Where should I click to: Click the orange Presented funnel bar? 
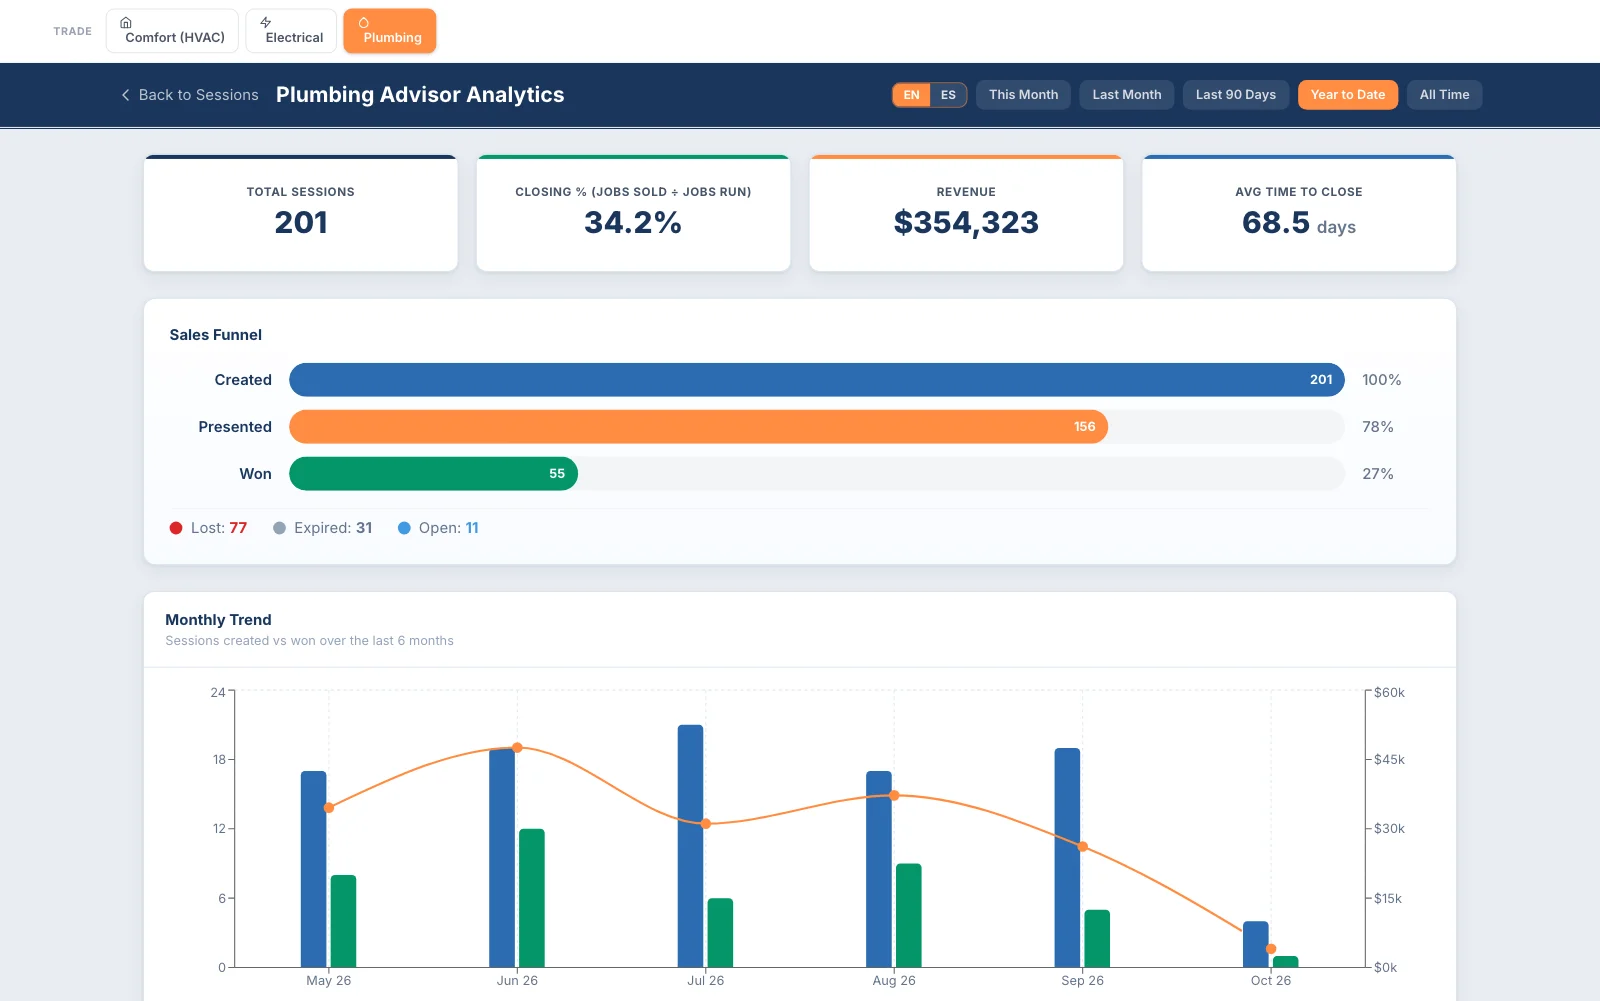(x=698, y=427)
